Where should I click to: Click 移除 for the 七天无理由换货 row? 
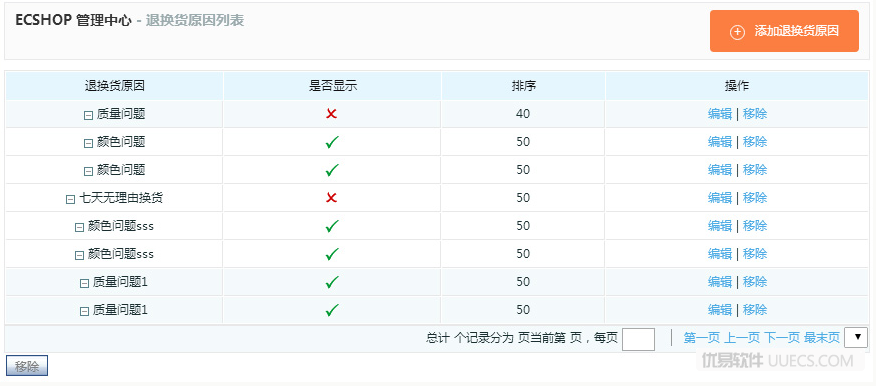click(755, 198)
